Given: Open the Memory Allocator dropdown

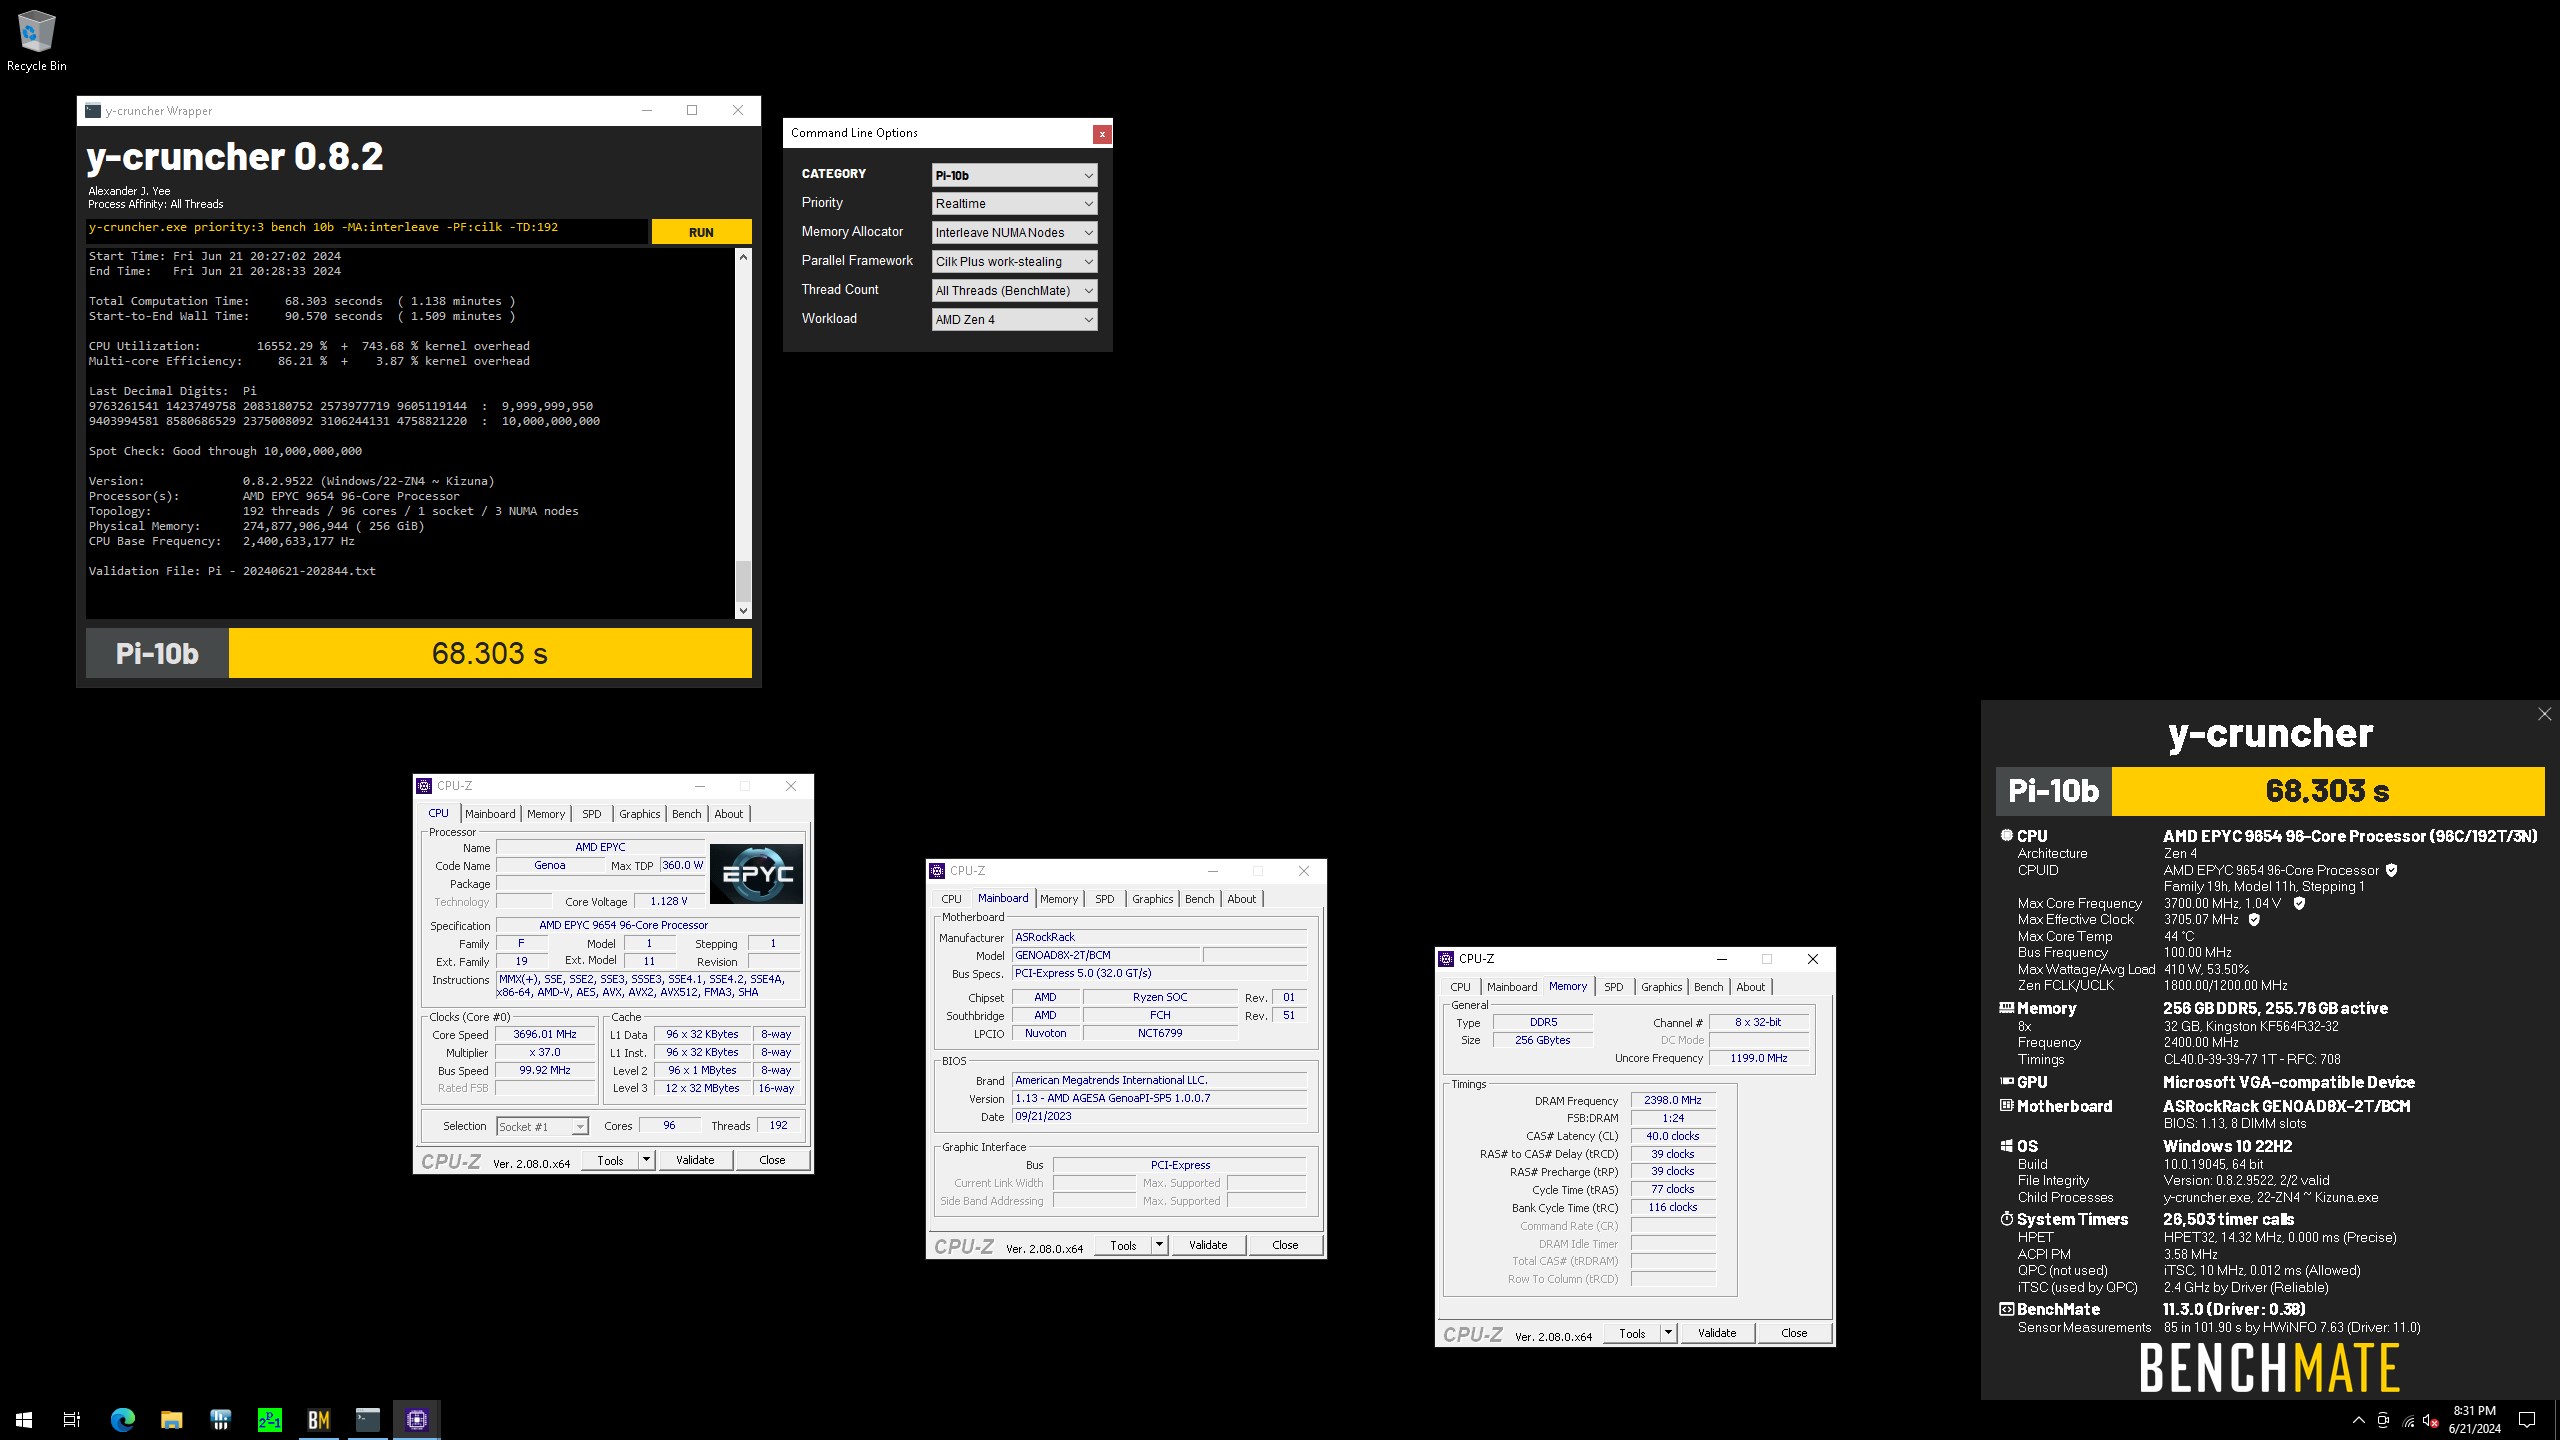Looking at the screenshot, I should [x=1014, y=233].
